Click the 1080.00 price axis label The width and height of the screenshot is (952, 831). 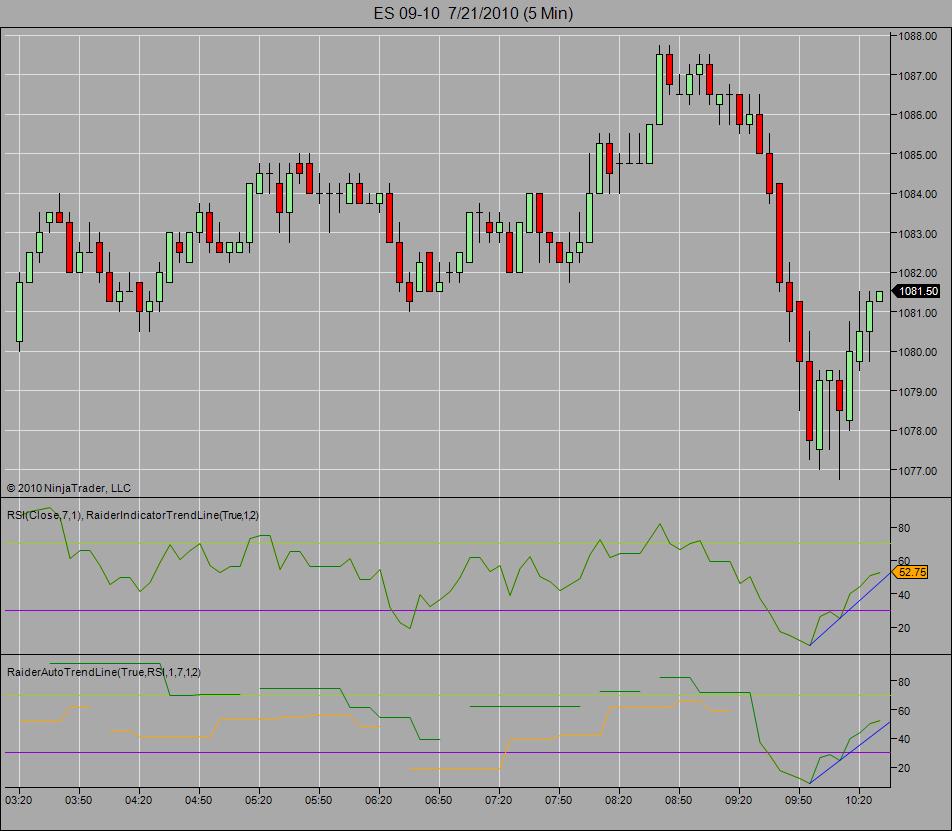[x=917, y=352]
